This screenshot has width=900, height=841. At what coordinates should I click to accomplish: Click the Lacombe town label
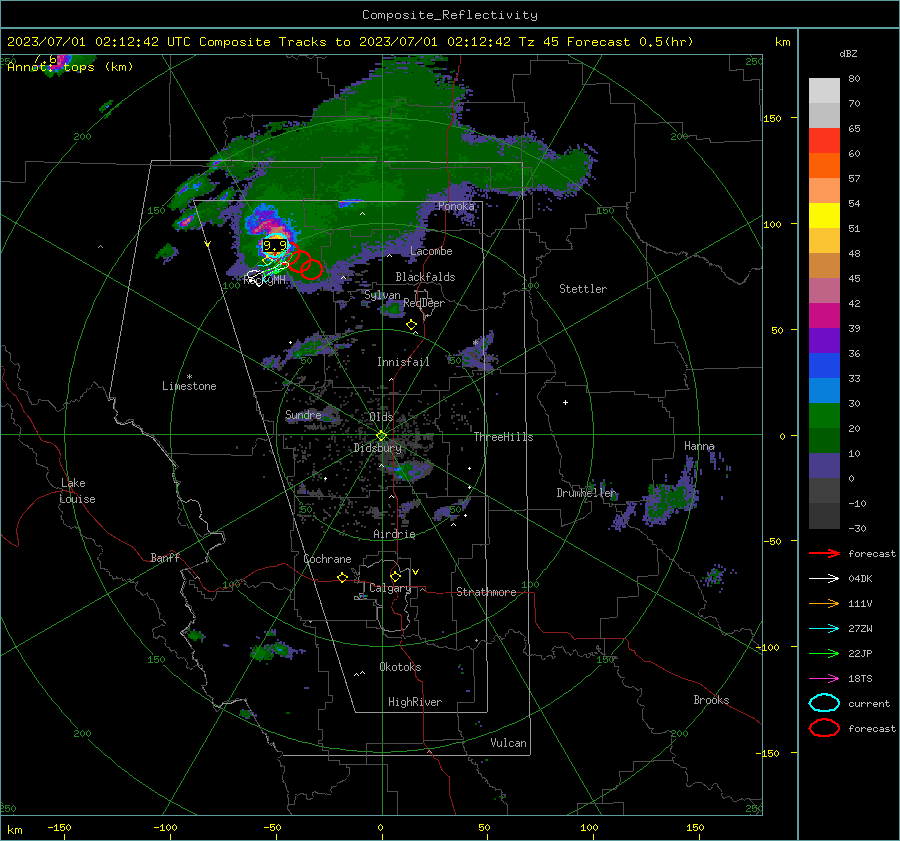431,251
